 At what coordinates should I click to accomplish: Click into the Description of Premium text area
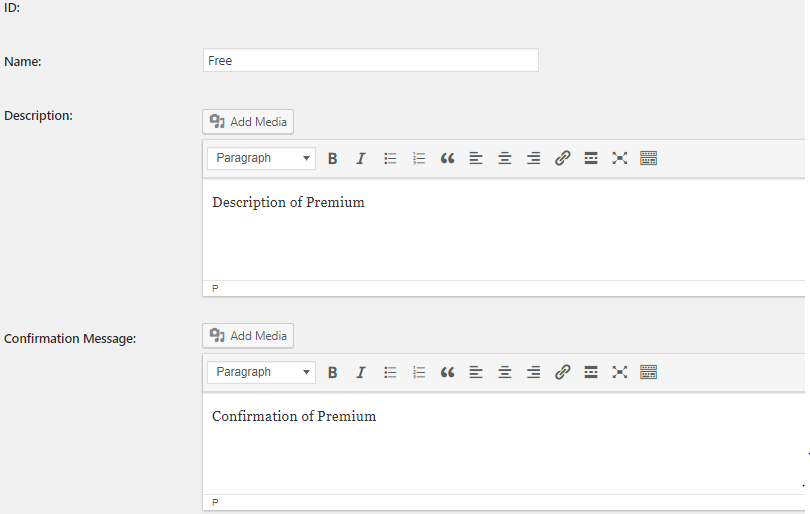500,230
